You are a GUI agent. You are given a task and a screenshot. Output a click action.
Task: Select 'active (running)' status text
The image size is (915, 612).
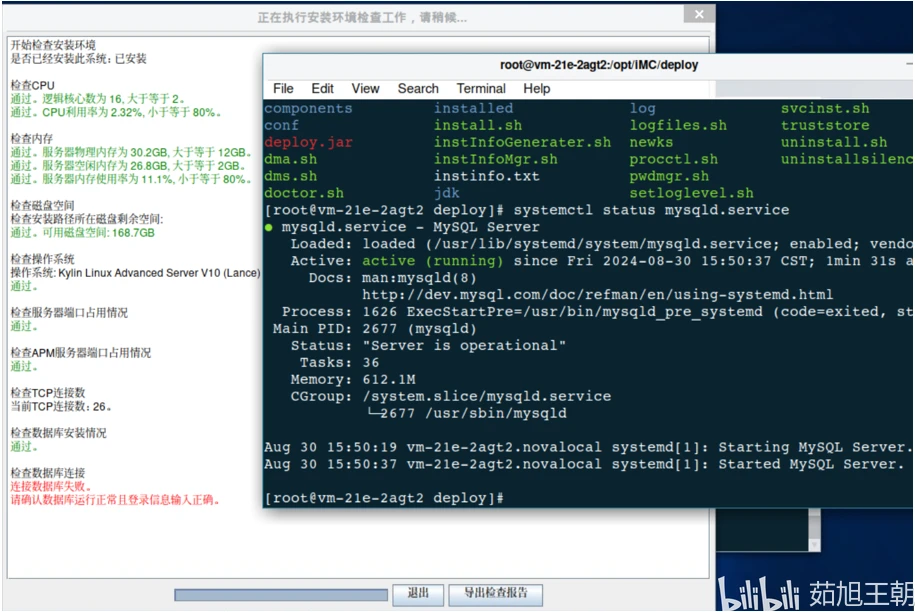coord(432,261)
